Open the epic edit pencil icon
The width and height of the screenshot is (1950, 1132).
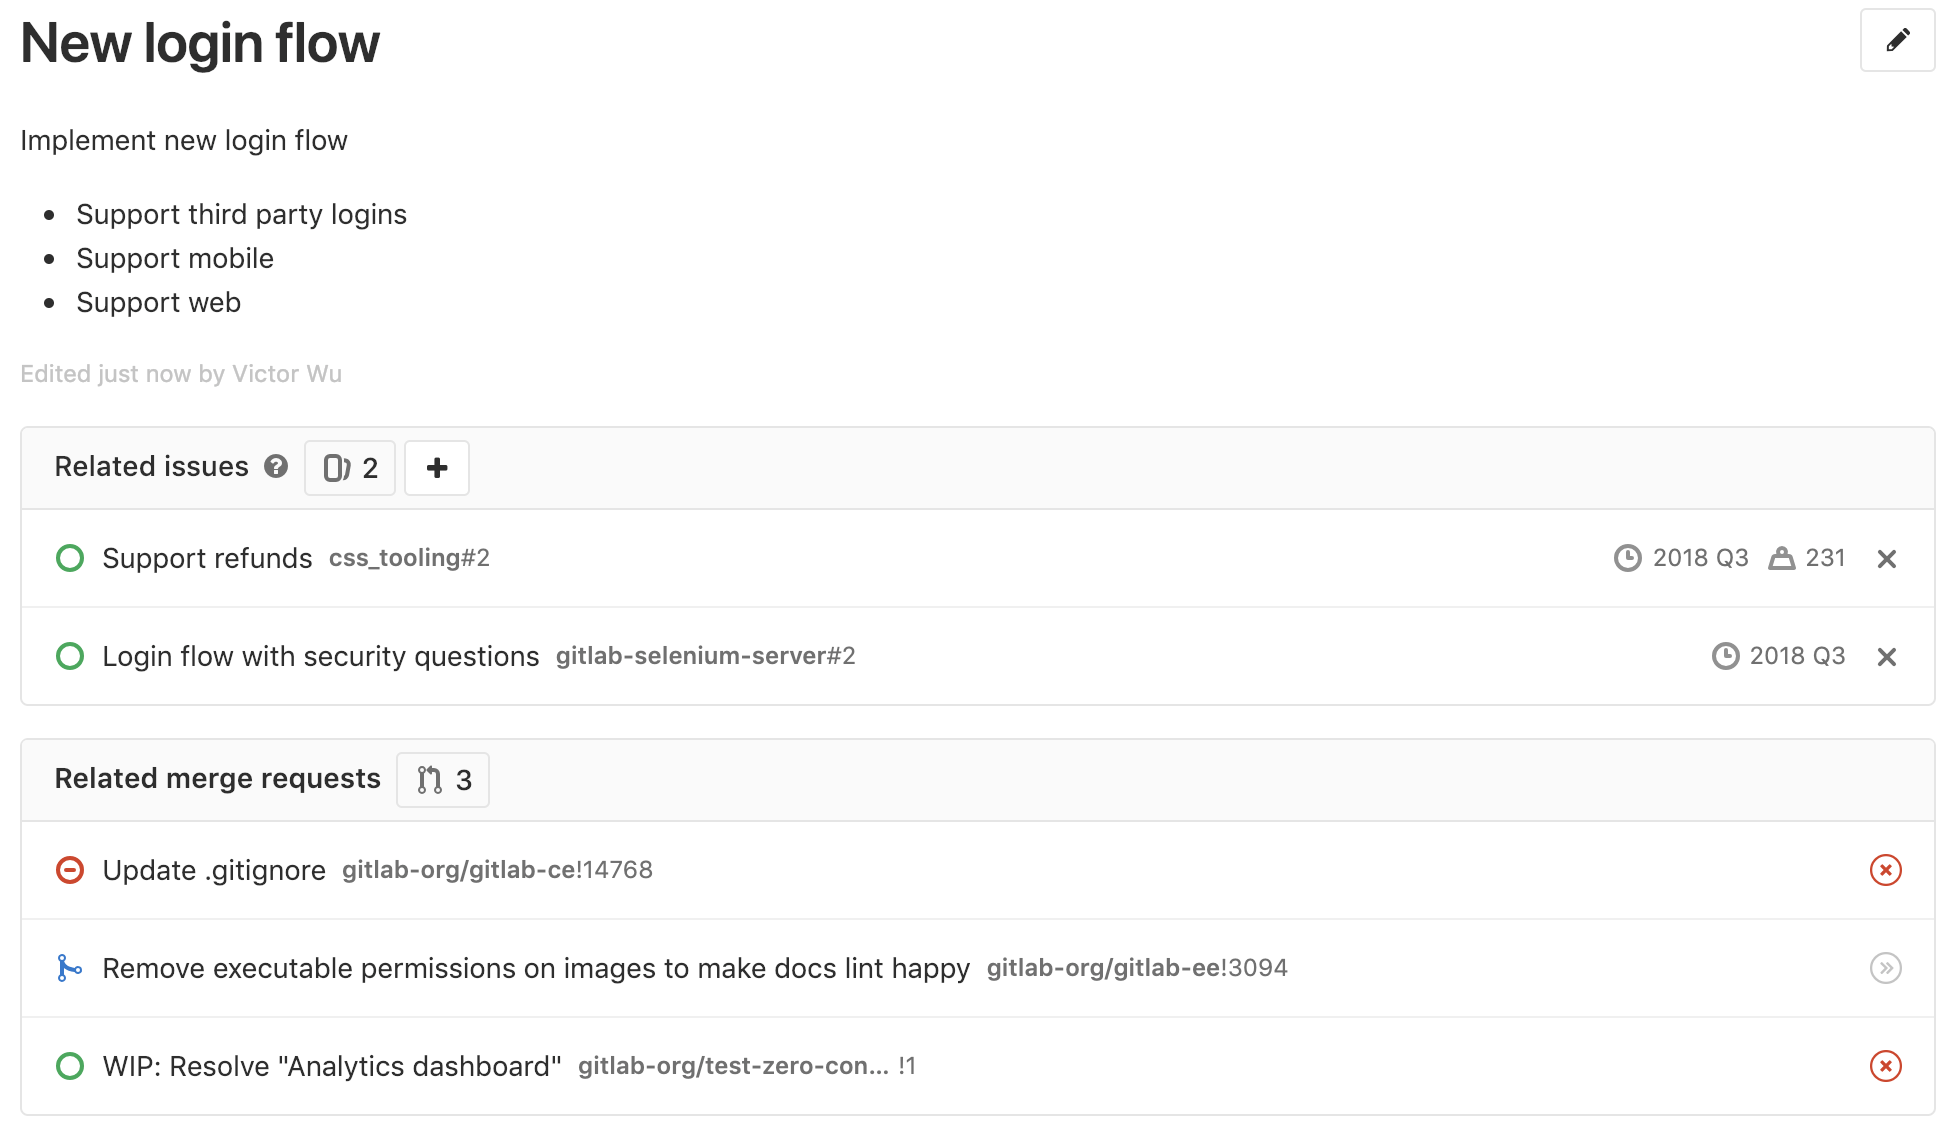(1897, 41)
